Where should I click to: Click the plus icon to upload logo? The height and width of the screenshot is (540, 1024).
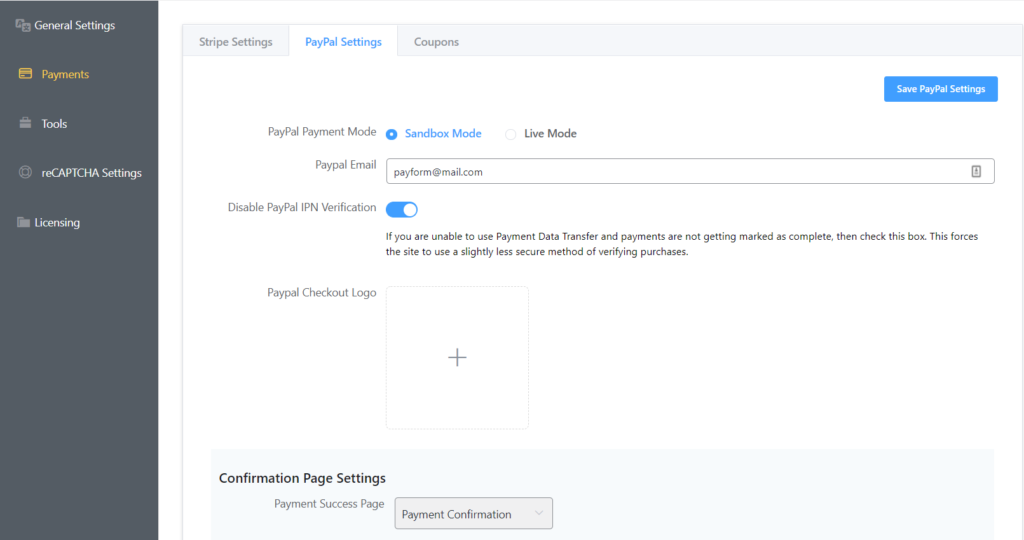pyautogui.click(x=457, y=358)
